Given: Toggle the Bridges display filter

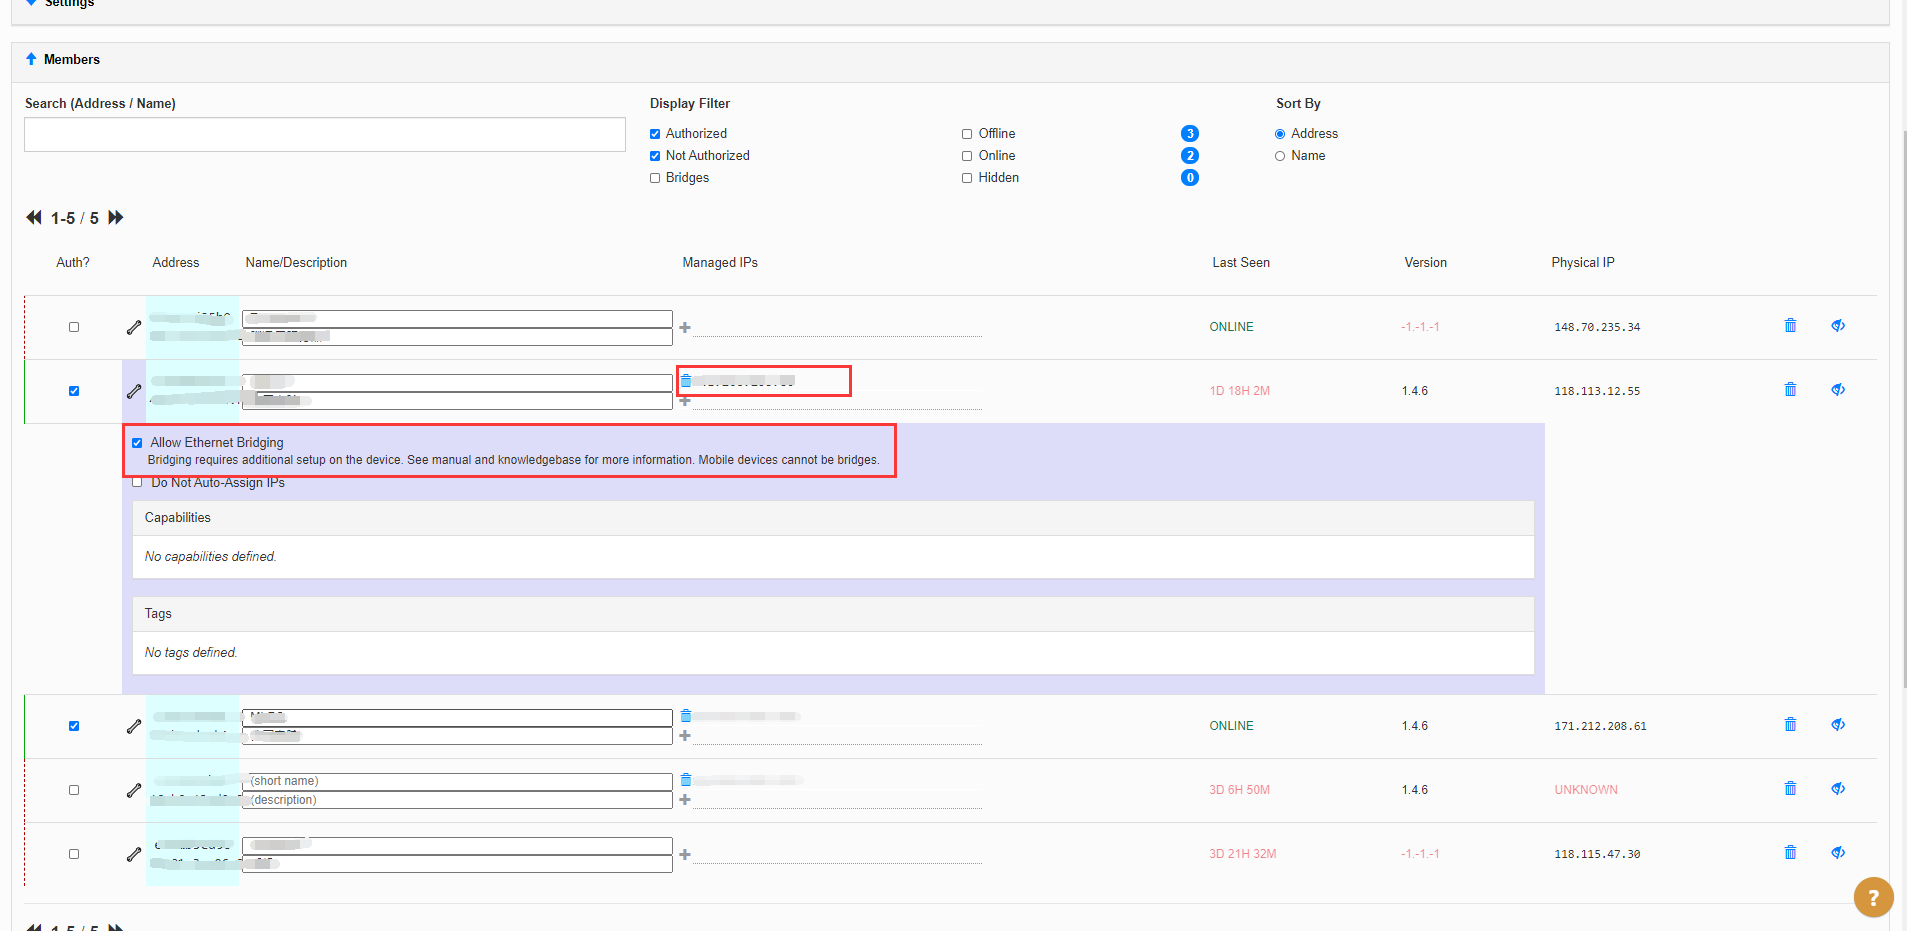Looking at the screenshot, I should coord(655,178).
